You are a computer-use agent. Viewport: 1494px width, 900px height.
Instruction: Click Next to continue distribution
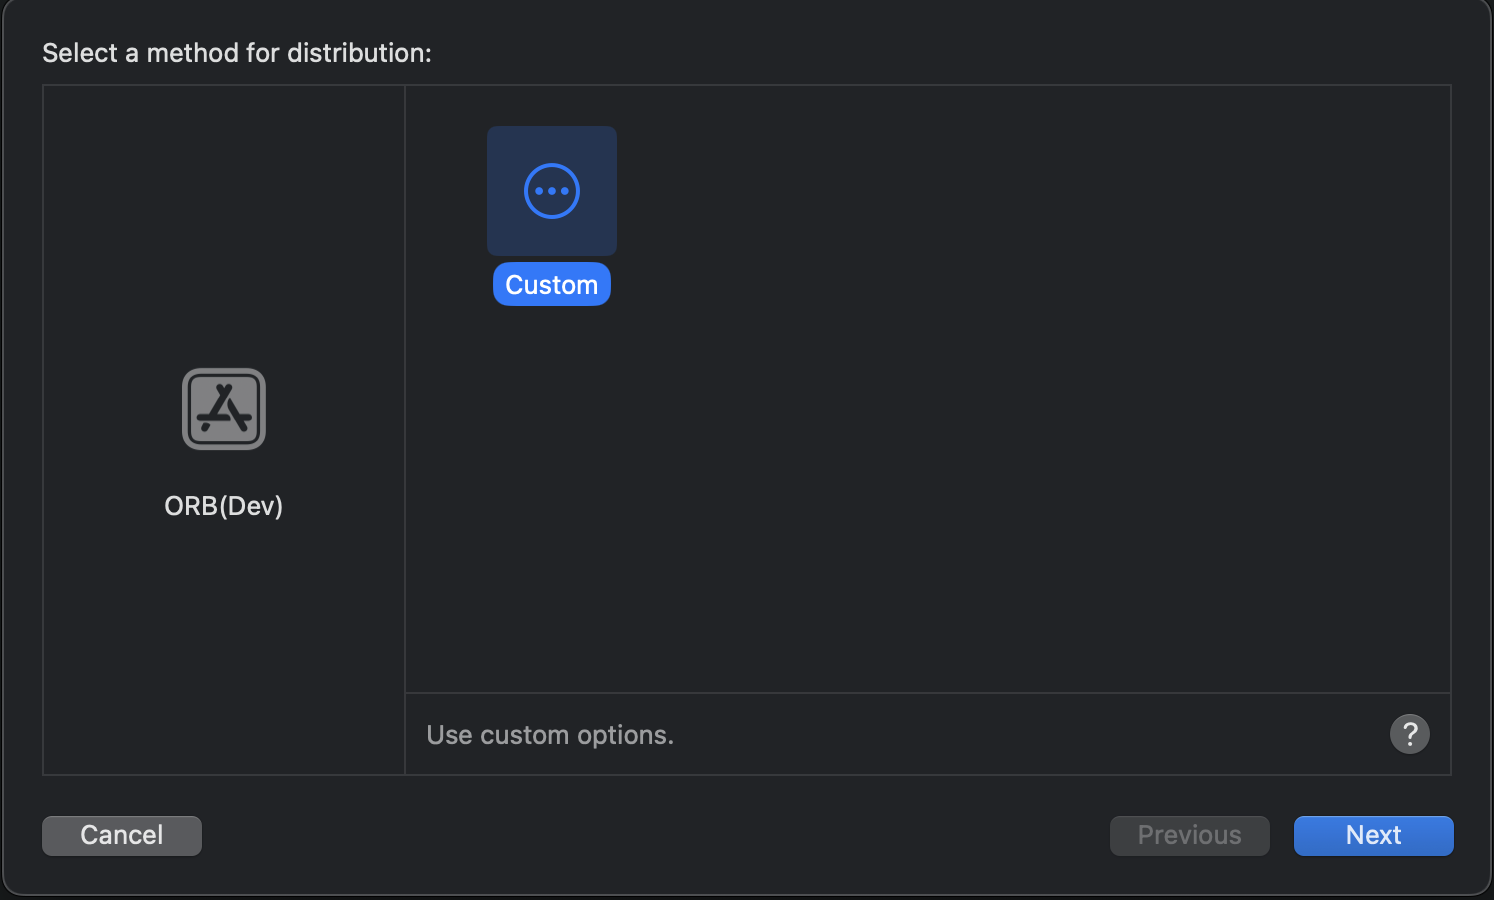(x=1373, y=835)
